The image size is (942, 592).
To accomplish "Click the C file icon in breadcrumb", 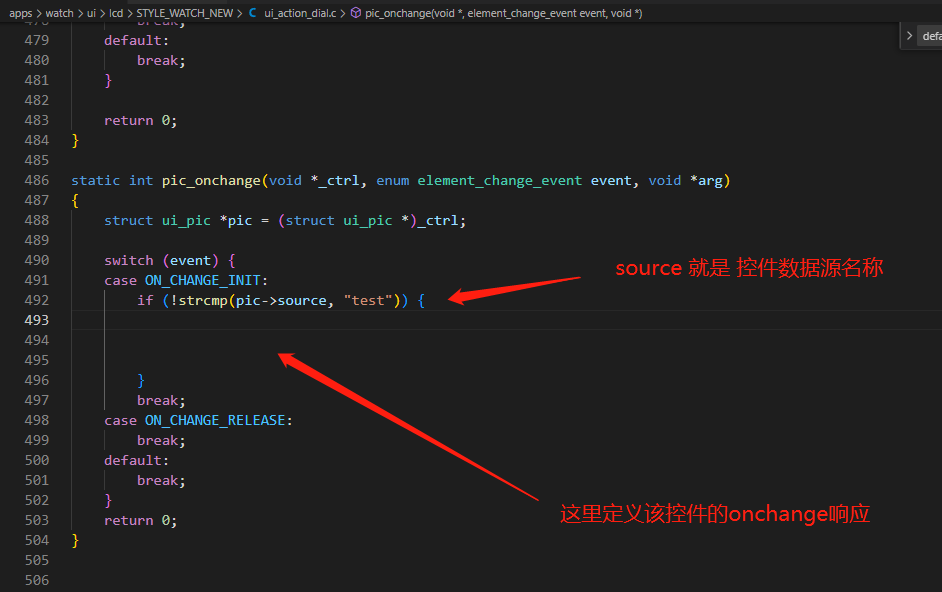I will click(252, 13).
